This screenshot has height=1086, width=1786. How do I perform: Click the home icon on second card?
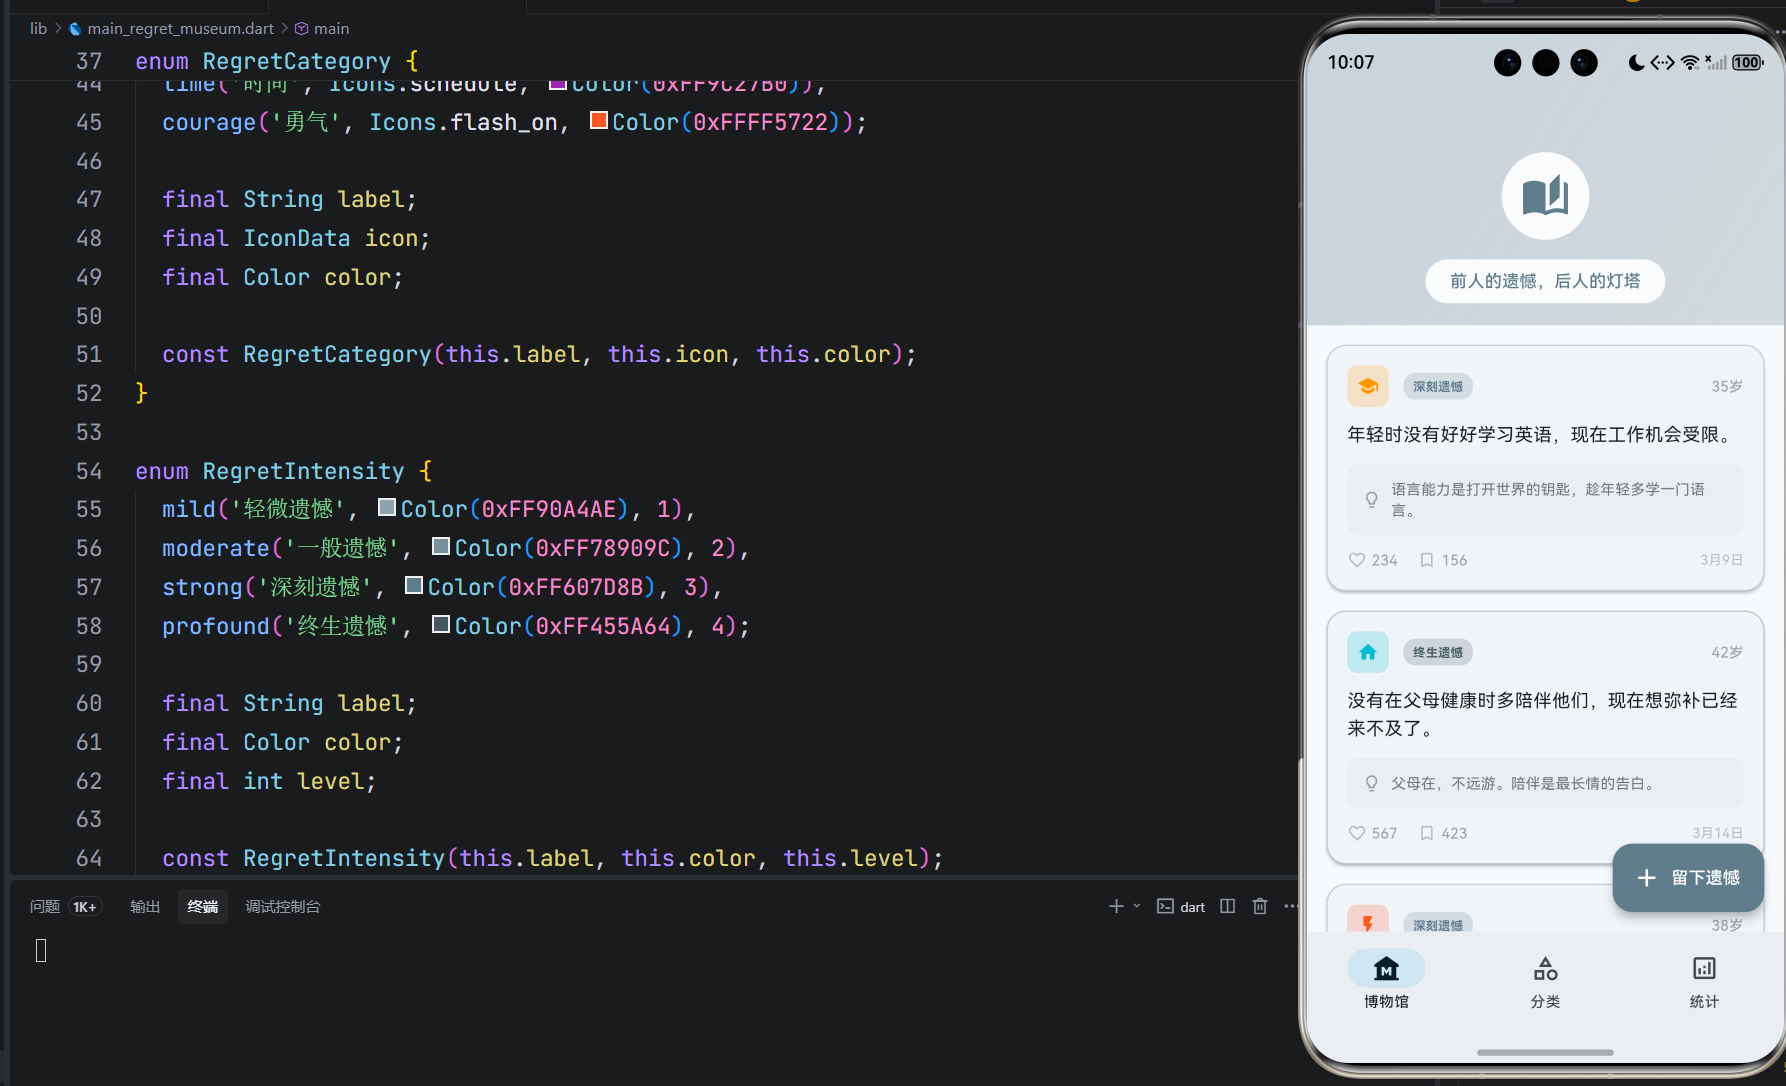pos(1368,652)
